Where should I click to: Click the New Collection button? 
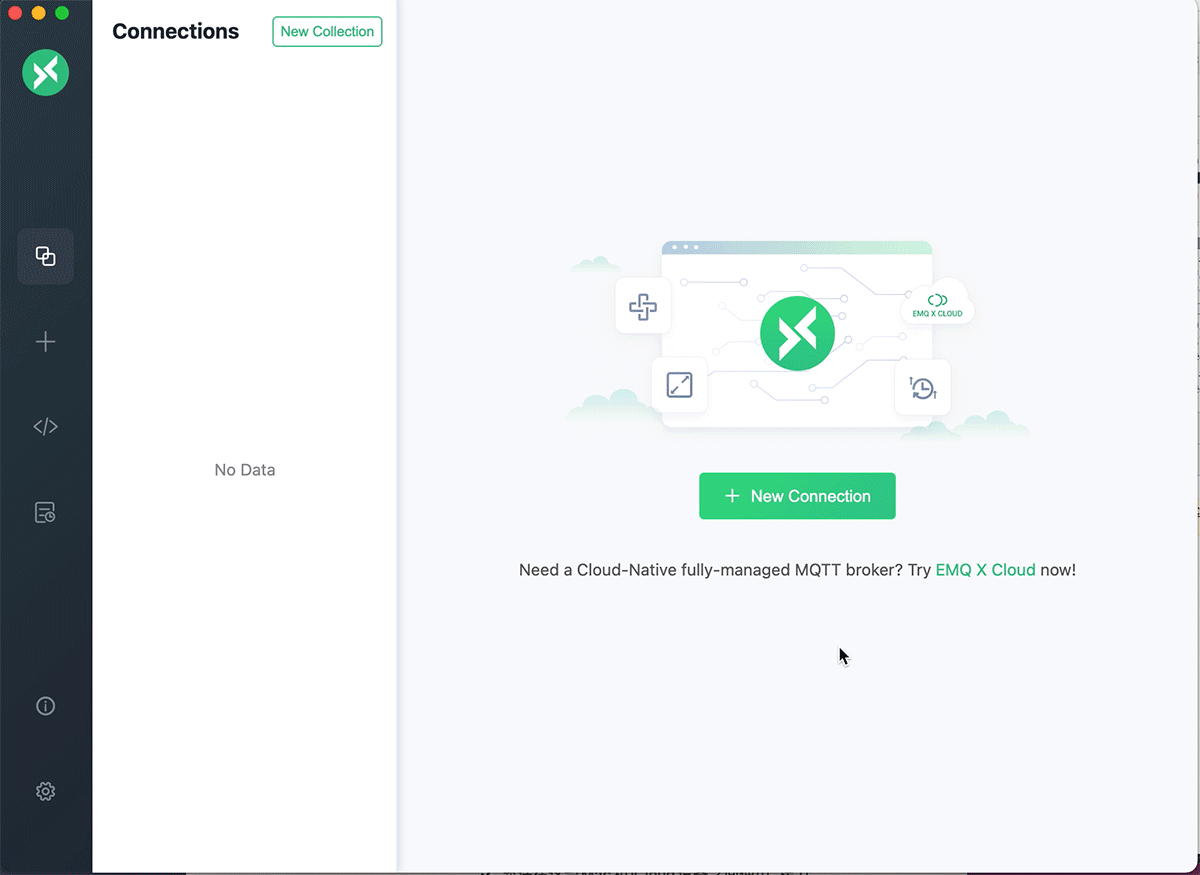coord(327,31)
